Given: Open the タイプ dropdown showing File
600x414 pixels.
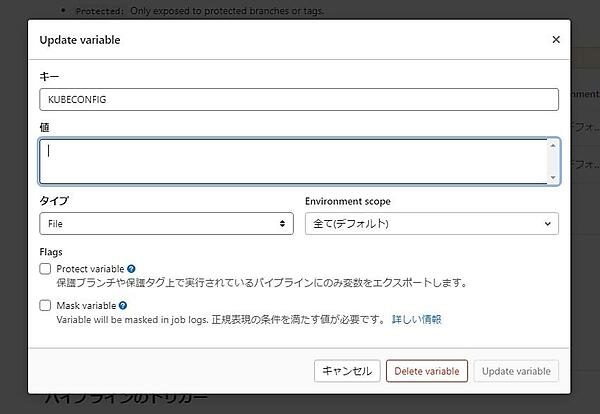Looking at the screenshot, I should click(166, 224).
